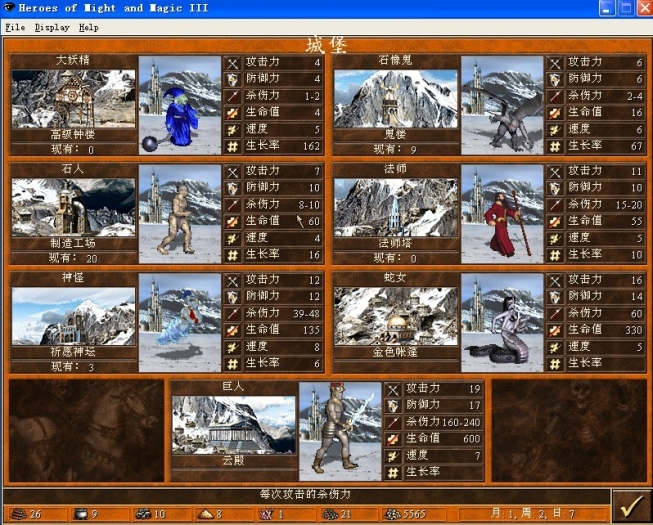Screen dimensions: 653x525
Task: Click 现有: 3 count under 祈愿神坛
Action: coord(73,367)
